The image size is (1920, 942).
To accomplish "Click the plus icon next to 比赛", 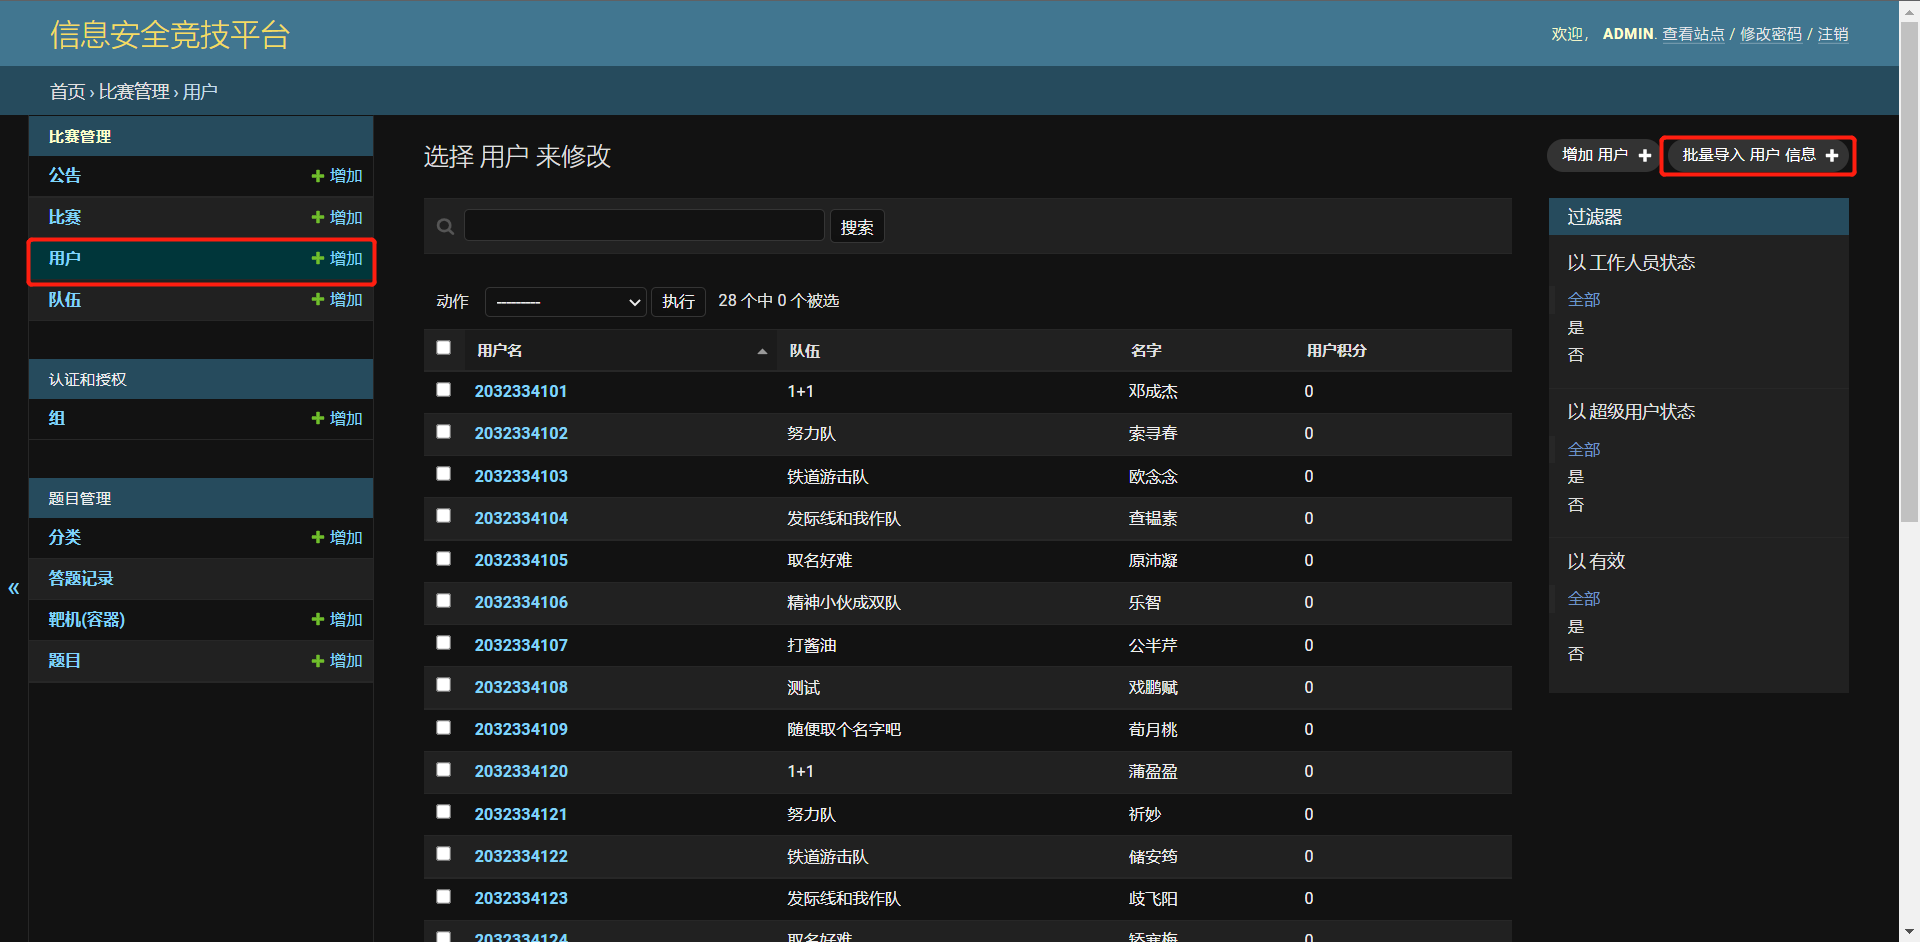I will click(318, 217).
